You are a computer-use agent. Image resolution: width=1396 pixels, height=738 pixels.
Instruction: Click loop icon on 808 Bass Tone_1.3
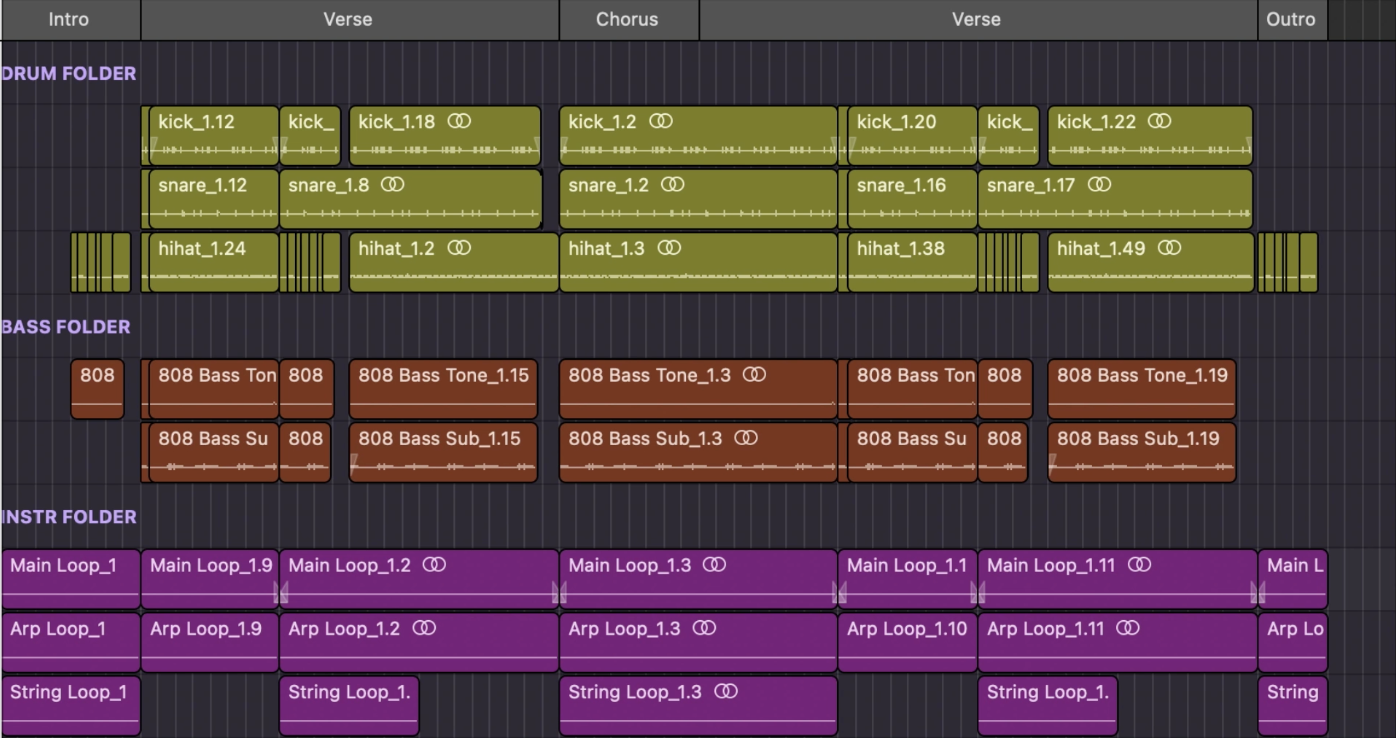point(755,375)
